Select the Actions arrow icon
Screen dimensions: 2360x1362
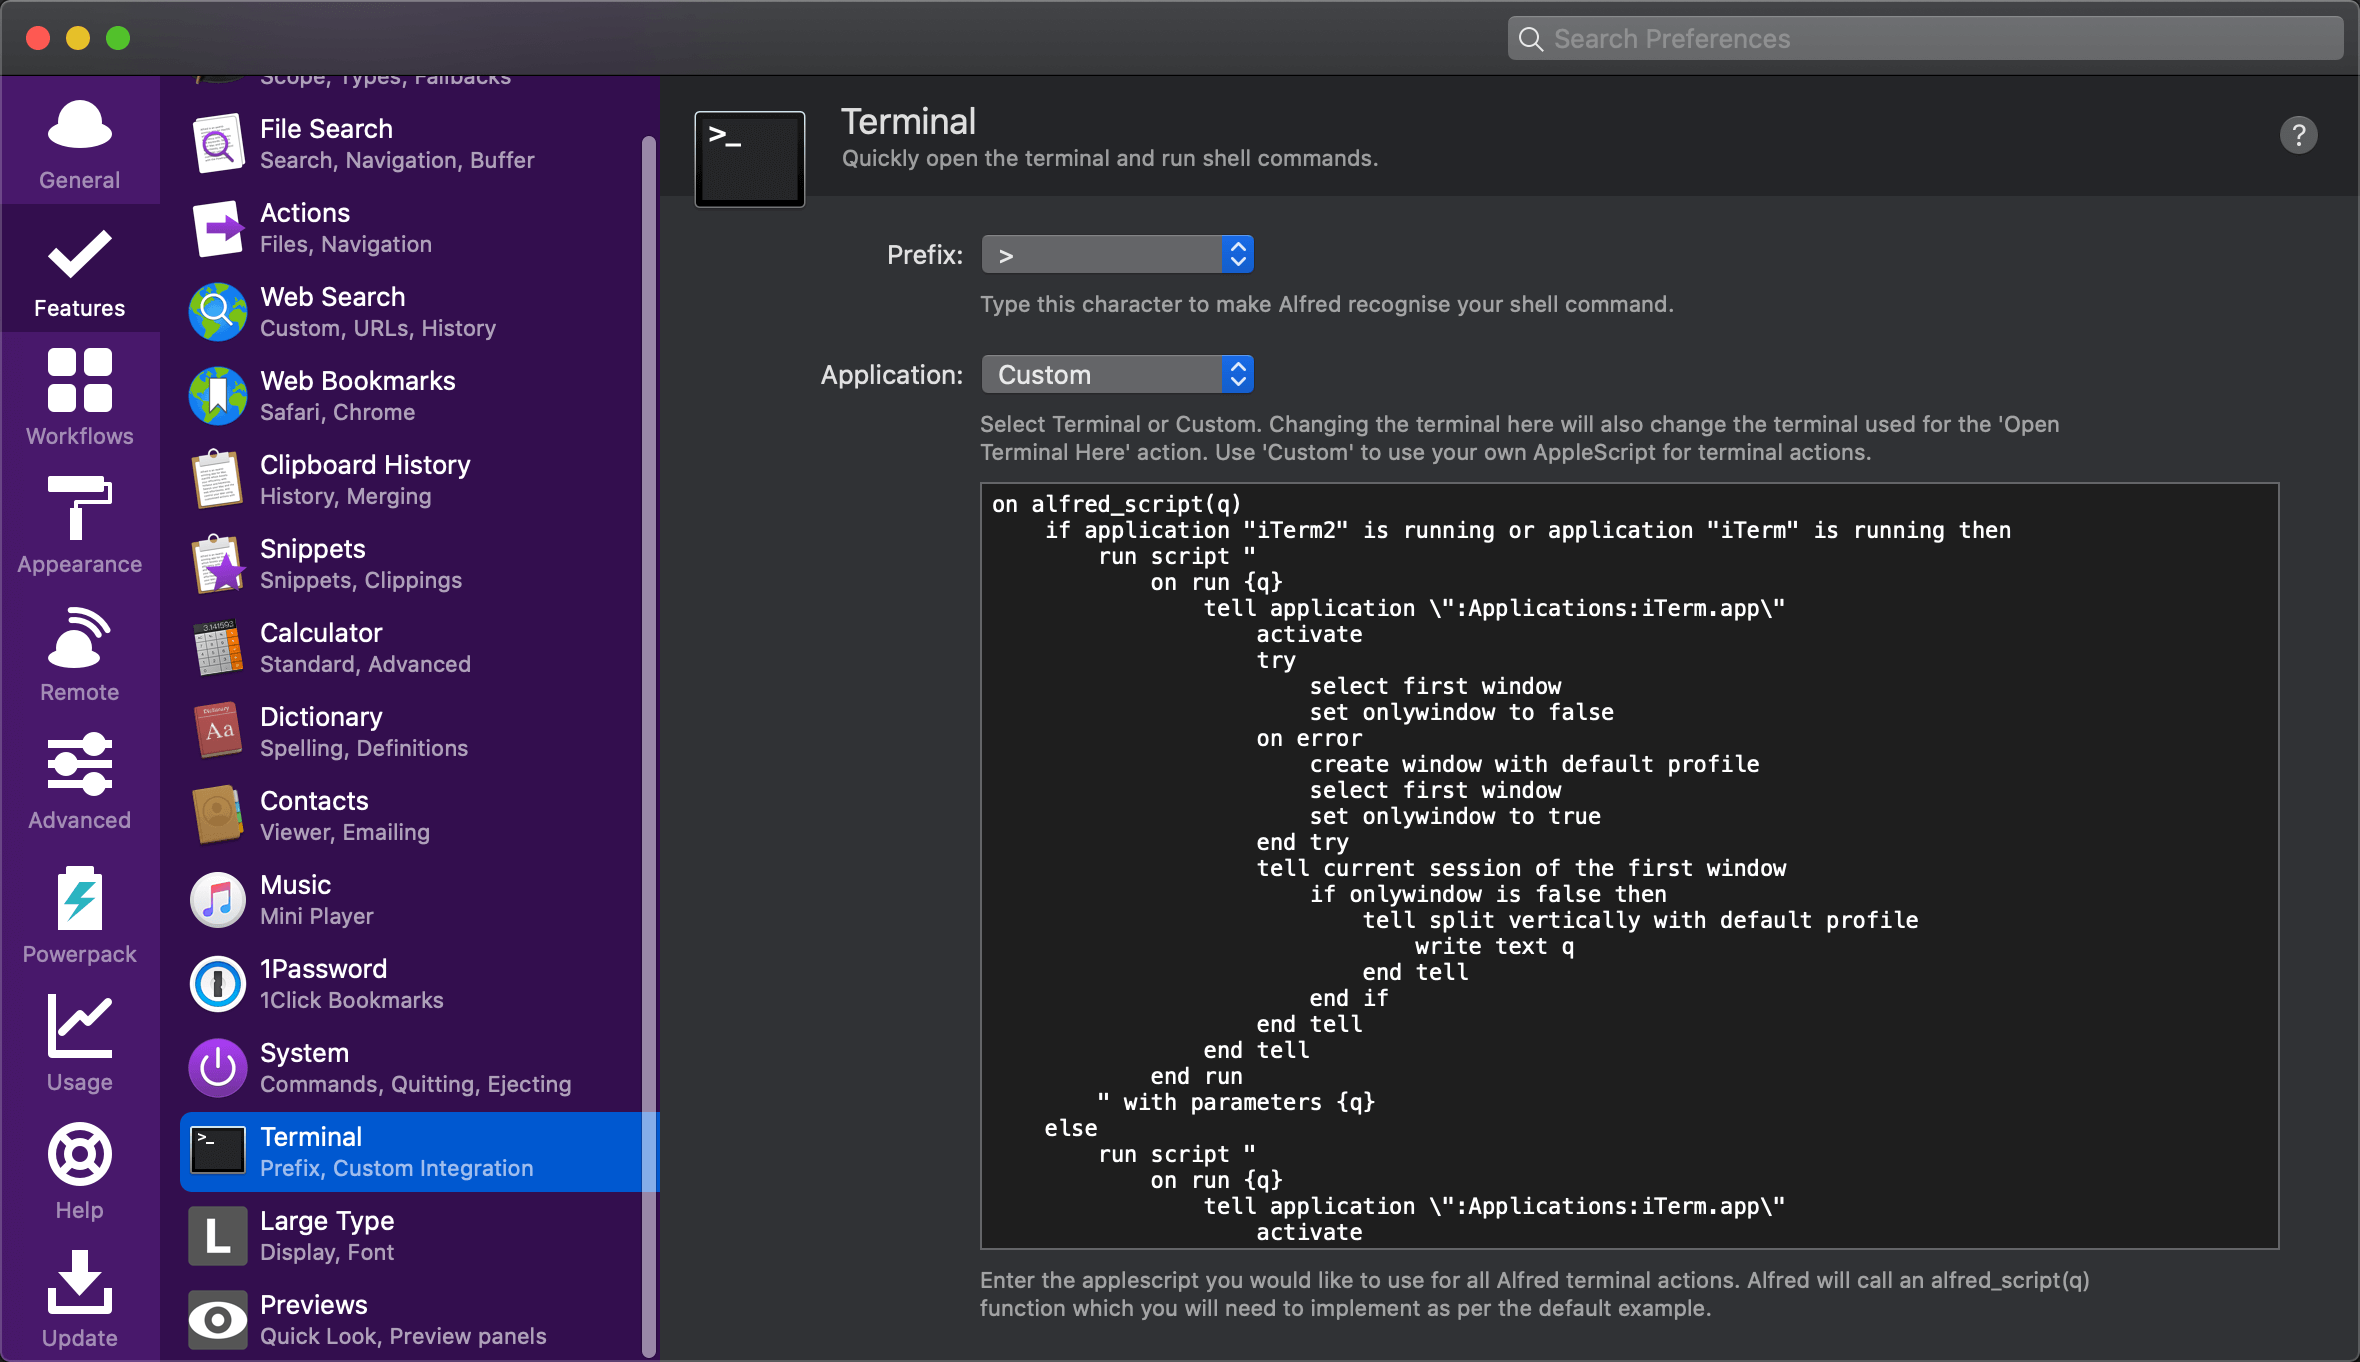point(218,228)
